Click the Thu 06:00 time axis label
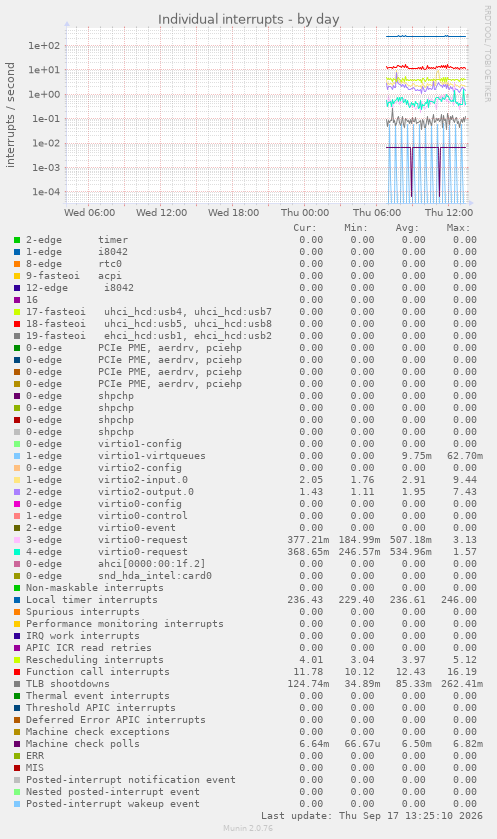497x839 pixels. [x=377, y=212]
